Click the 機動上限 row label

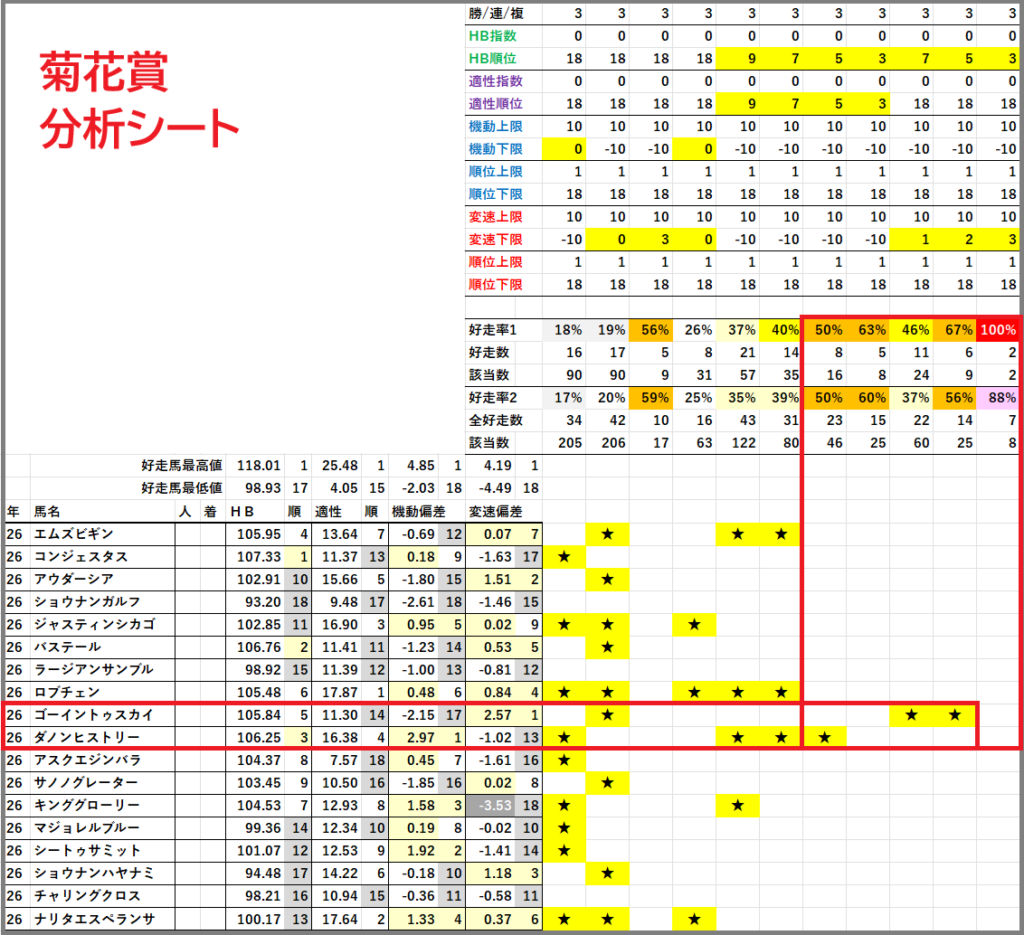[x=495, y=127]
